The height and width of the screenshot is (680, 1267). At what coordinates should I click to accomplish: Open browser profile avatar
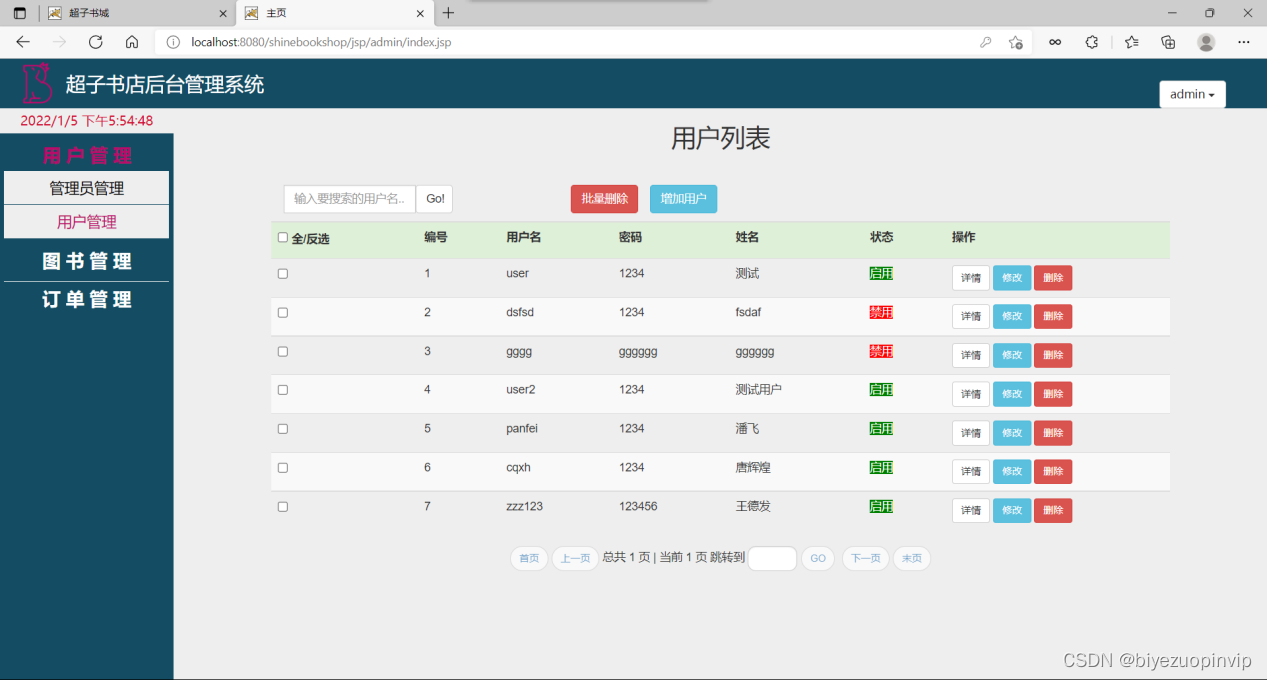click(x=1206, y=42)
